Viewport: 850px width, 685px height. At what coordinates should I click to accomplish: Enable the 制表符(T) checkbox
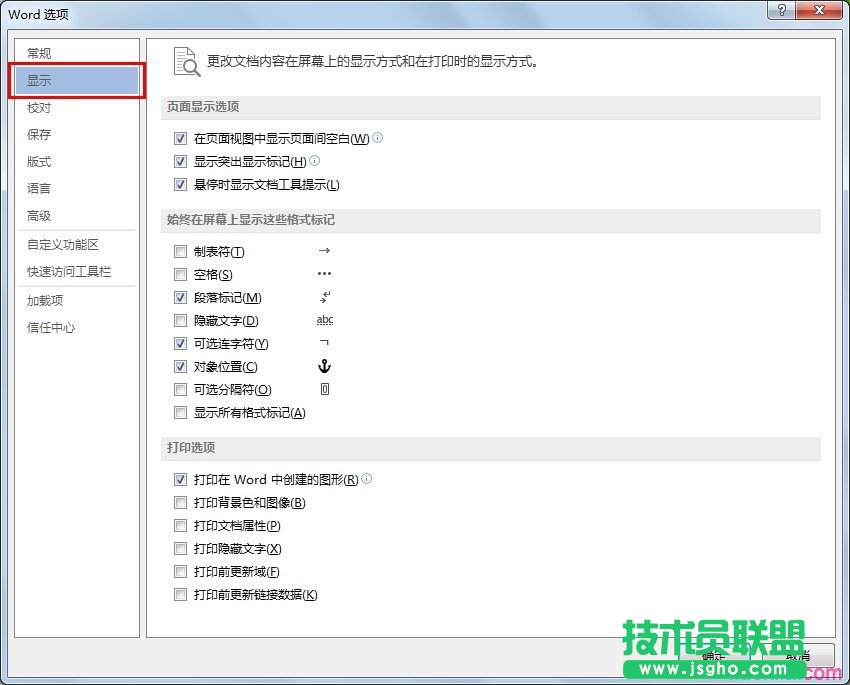180,252
